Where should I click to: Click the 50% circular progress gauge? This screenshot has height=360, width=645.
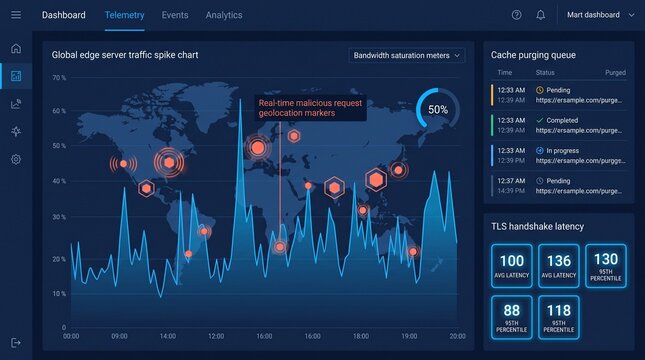(x=438, y=109)
